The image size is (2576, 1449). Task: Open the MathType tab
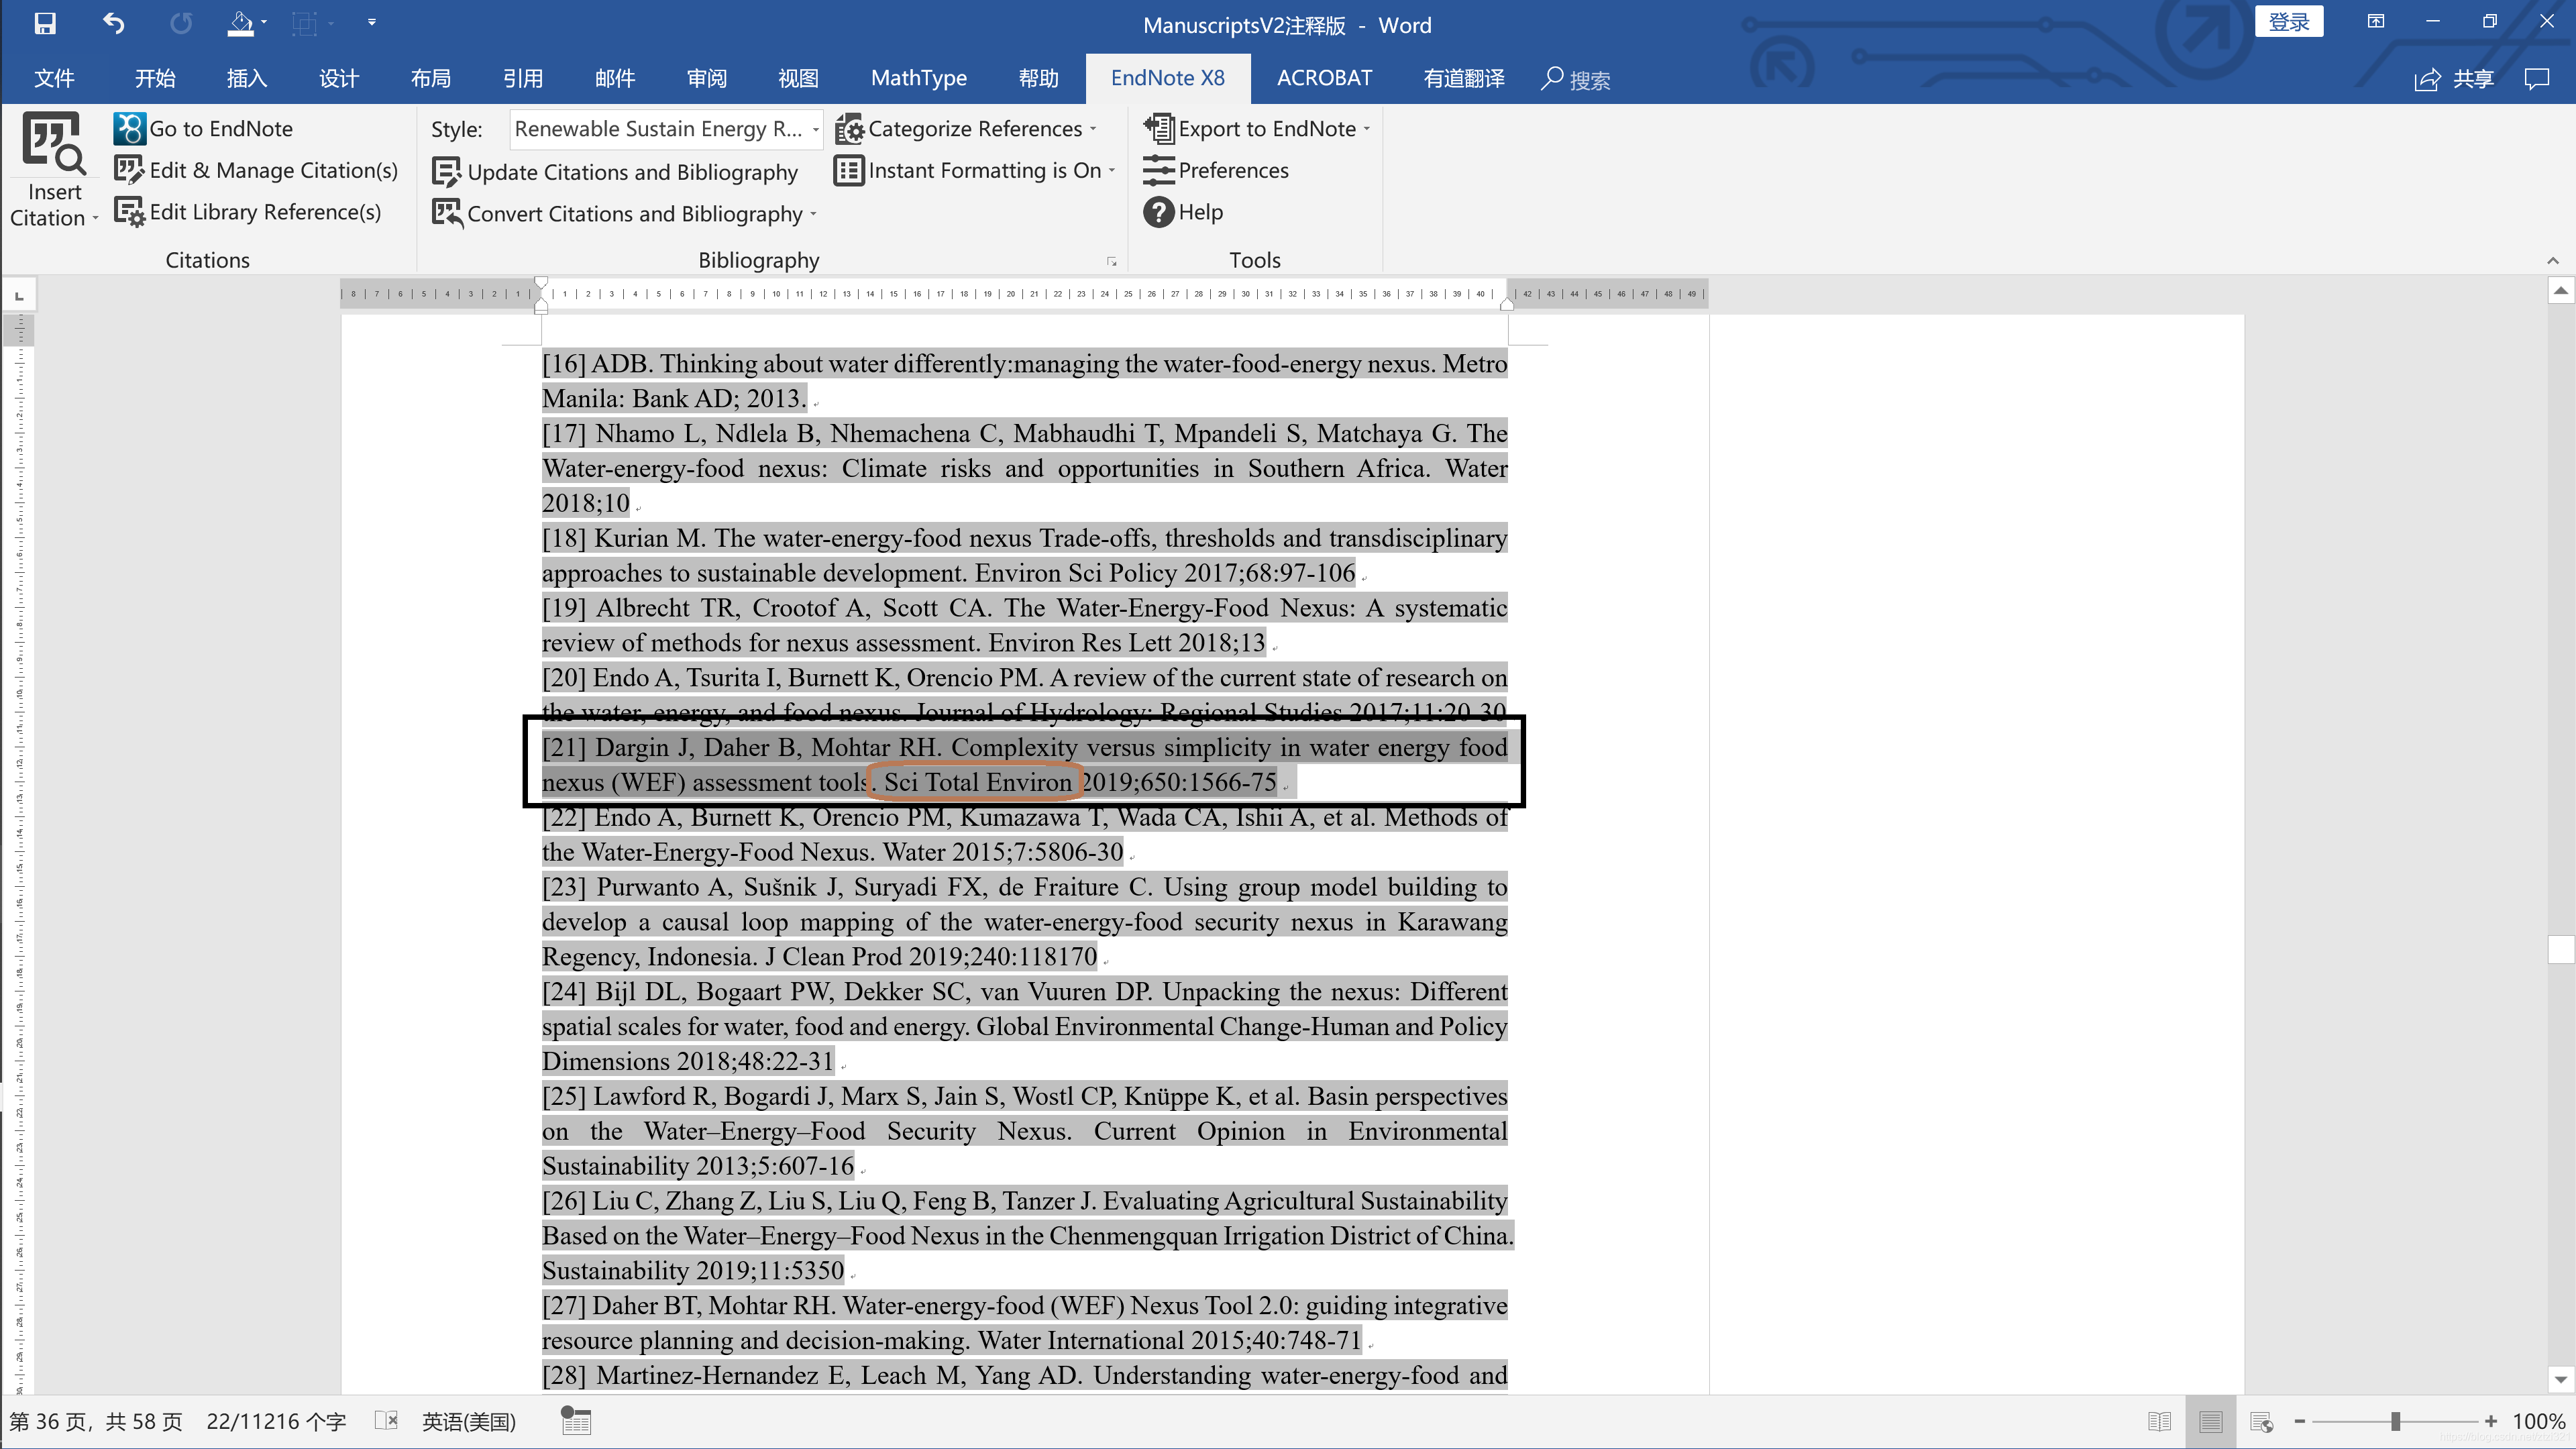918,78
